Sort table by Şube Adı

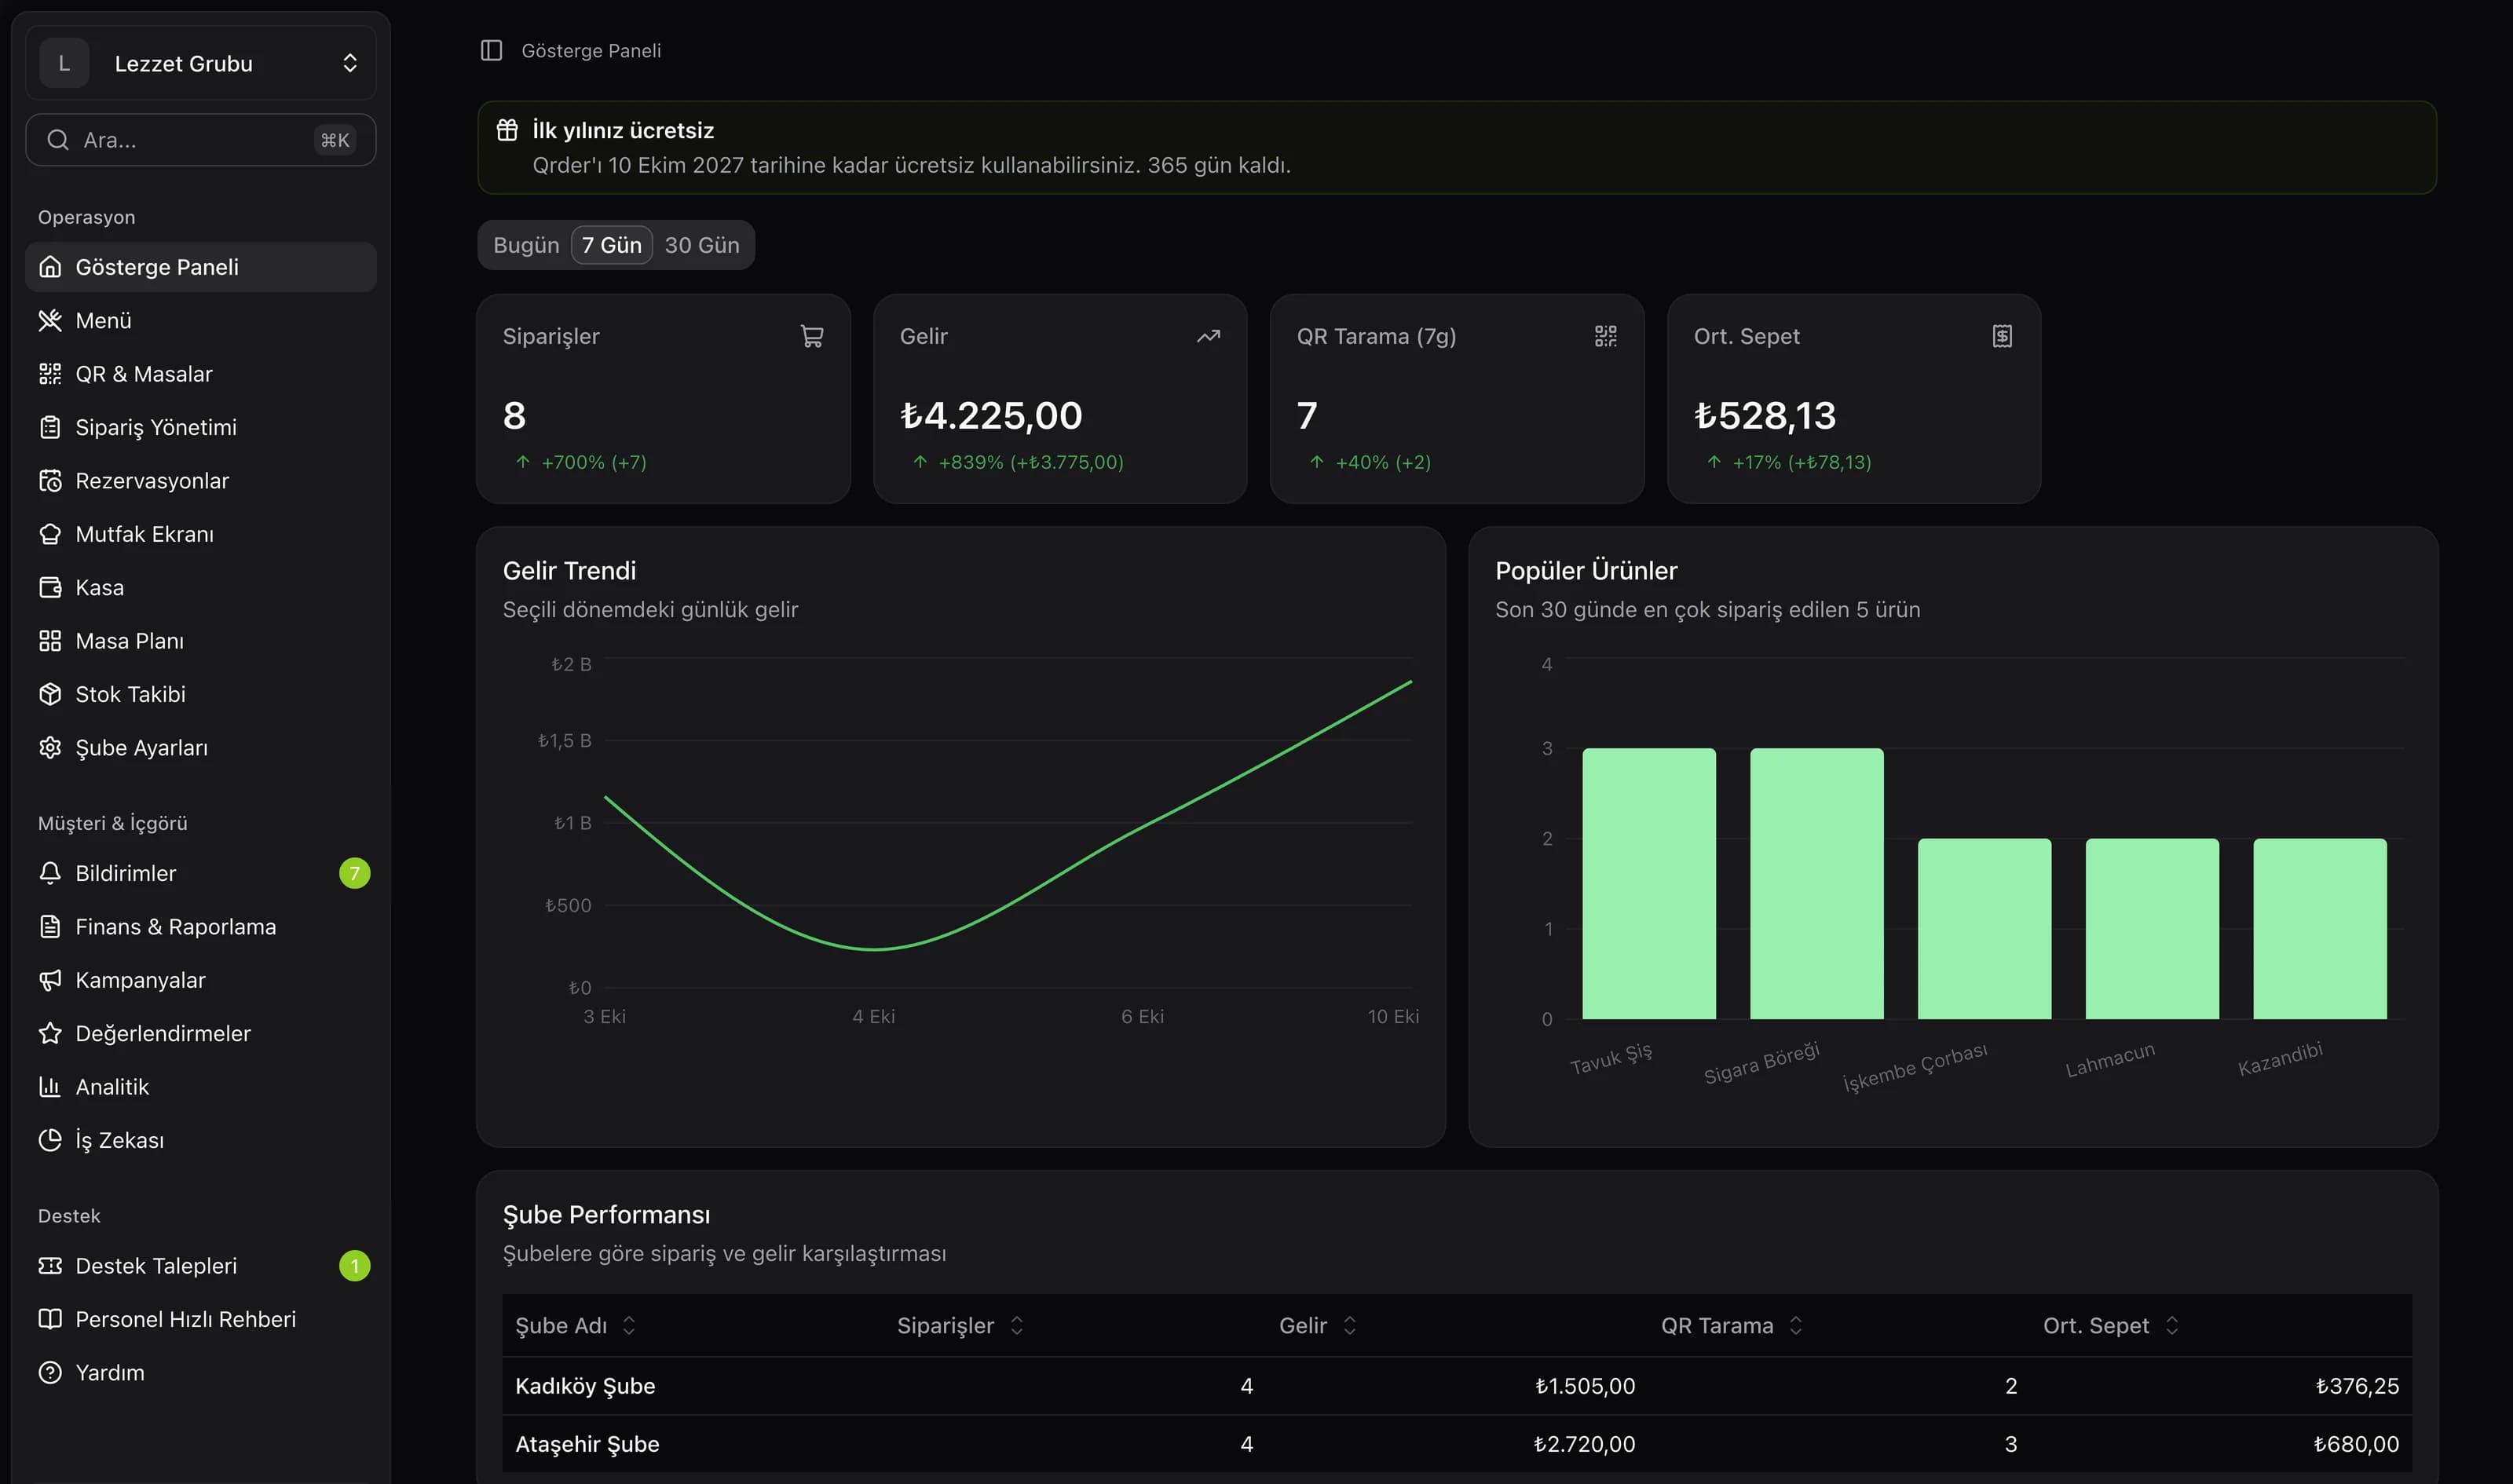pyautogui.click(x=575, y=1326)
